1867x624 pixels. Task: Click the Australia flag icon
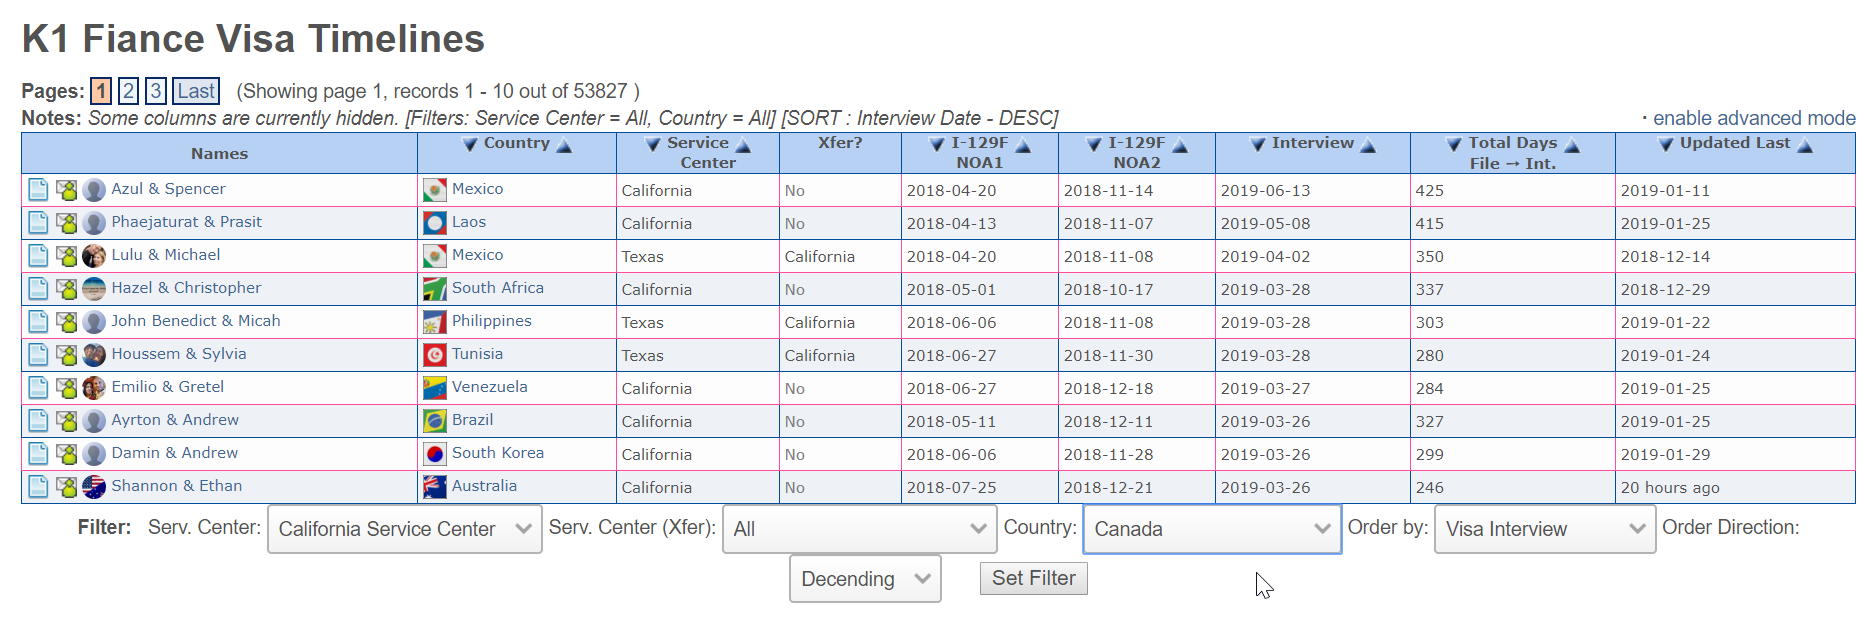pos(435,487)
